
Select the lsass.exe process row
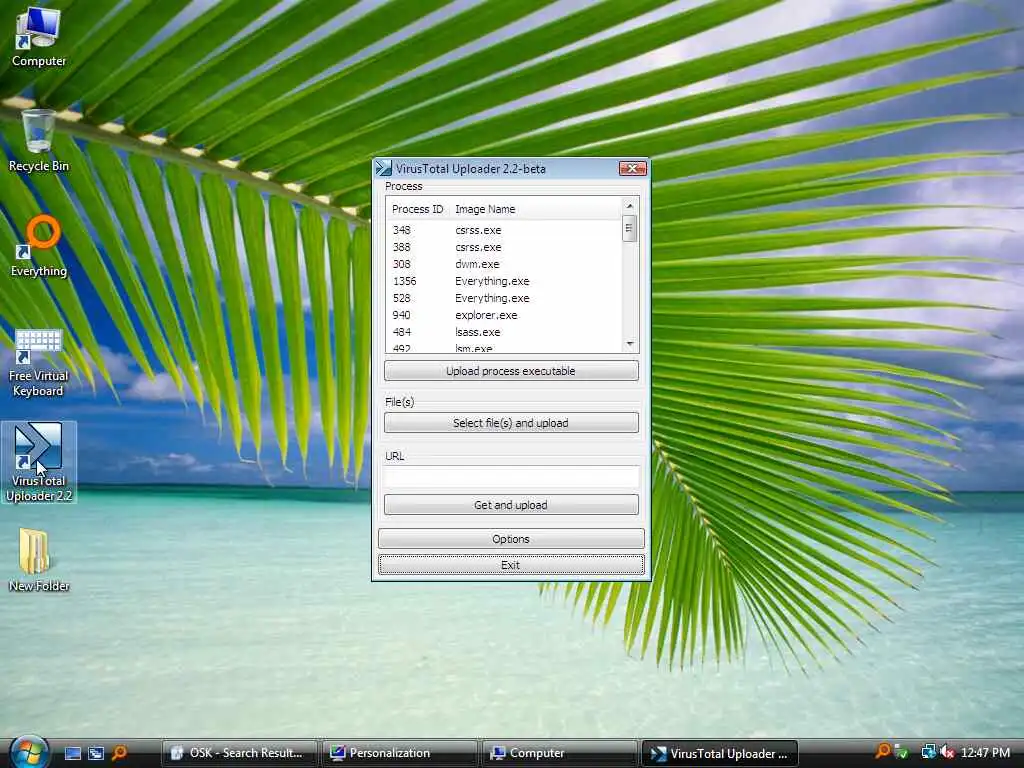pyautogui.click(x=504, y=332)
